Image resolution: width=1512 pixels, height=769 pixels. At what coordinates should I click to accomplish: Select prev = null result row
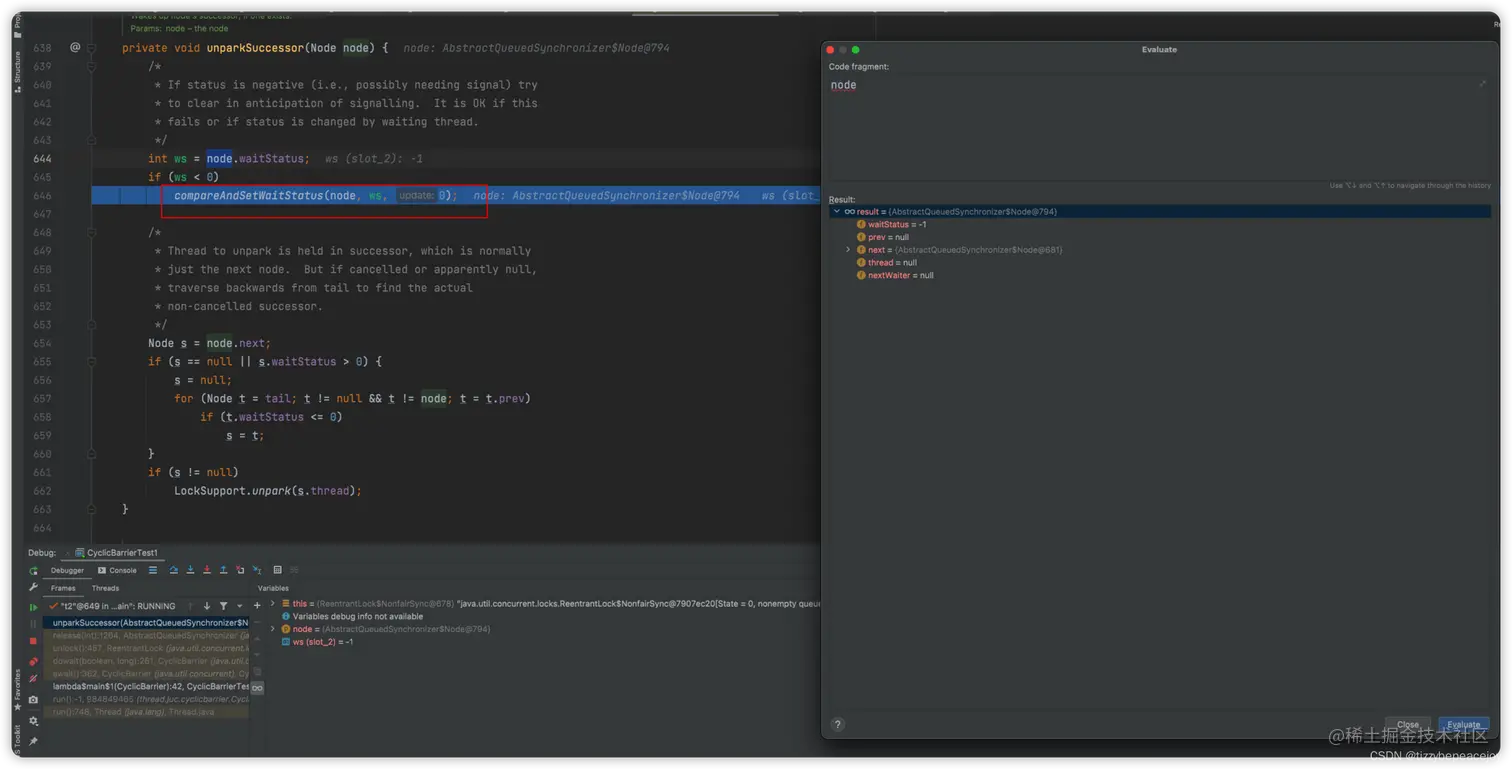[882, 237]
